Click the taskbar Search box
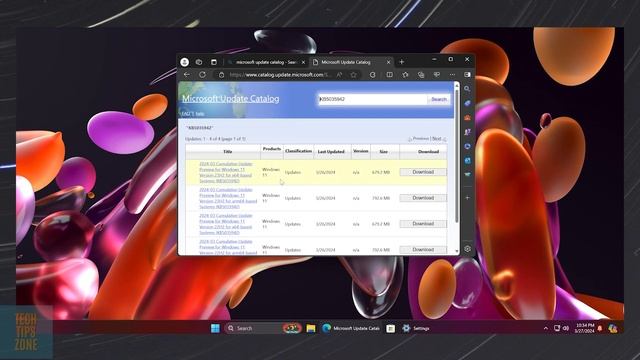 [263, 328]
